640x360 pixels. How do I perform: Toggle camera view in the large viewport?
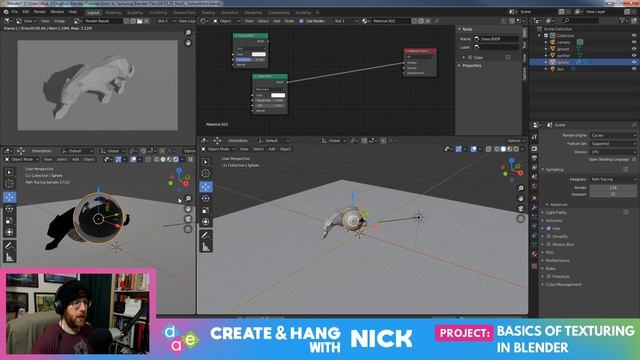tap(520, 209)
